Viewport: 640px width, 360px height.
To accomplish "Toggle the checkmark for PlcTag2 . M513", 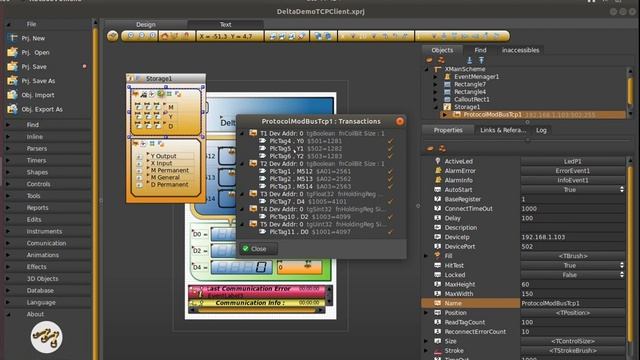I will tap(390, 179).
